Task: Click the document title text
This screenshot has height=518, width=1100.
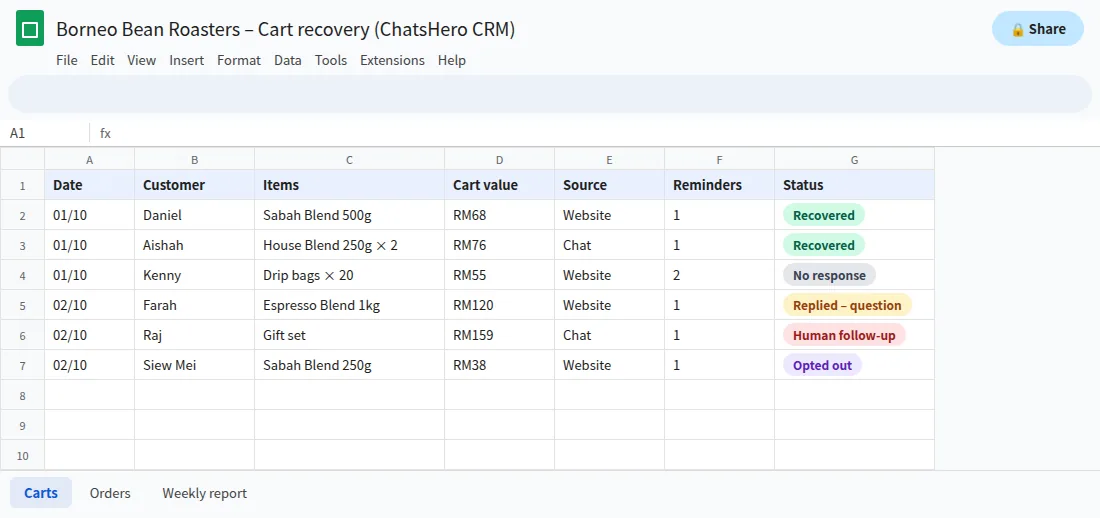Action: [286, 29]
